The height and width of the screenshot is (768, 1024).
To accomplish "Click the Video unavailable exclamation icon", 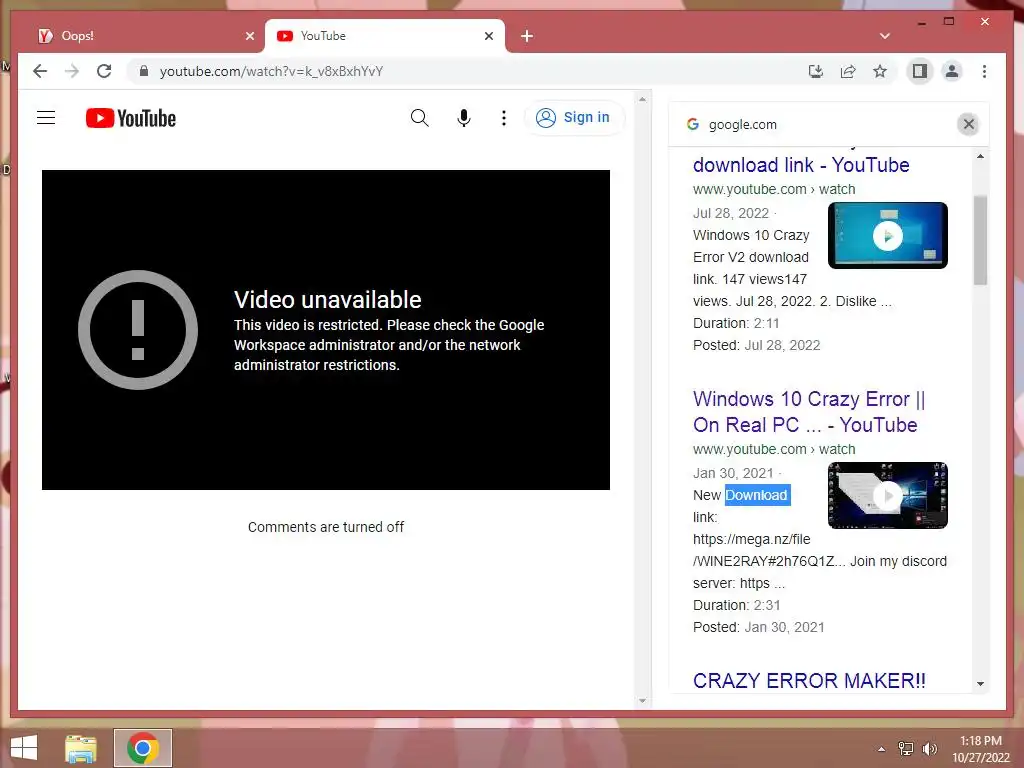I will (x=138, y=330).
